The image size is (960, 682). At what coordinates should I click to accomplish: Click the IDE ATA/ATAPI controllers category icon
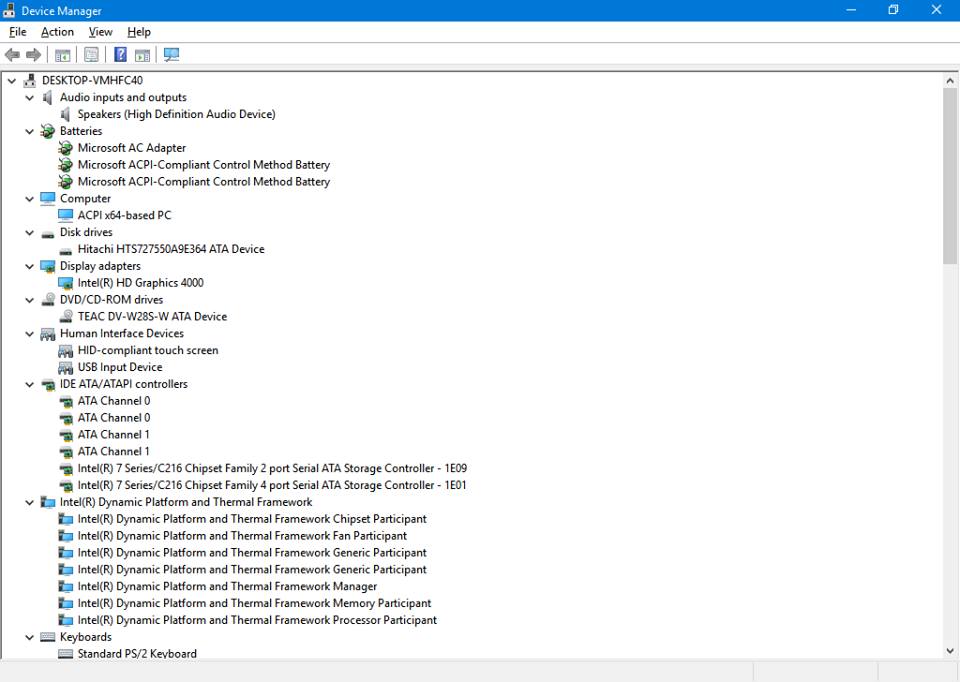[x=48, y=384]
